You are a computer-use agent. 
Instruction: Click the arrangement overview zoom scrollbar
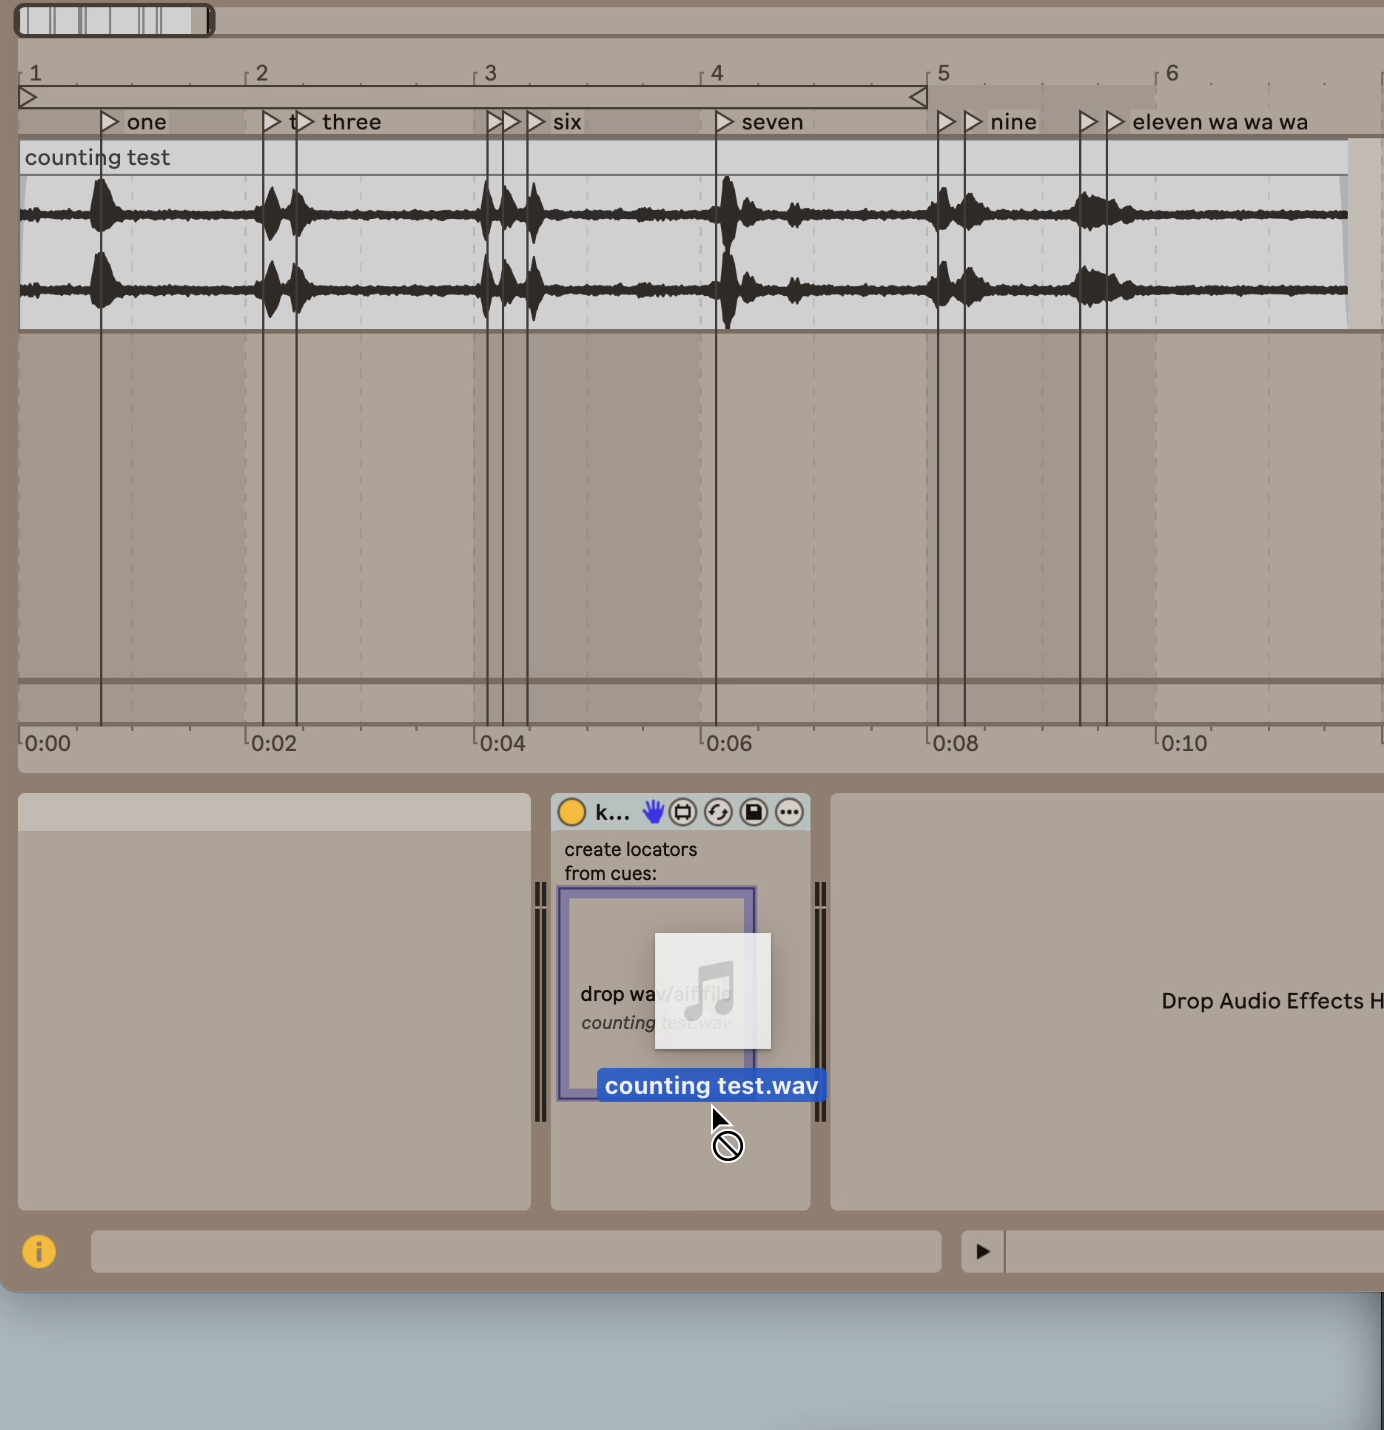click(113, 20)
